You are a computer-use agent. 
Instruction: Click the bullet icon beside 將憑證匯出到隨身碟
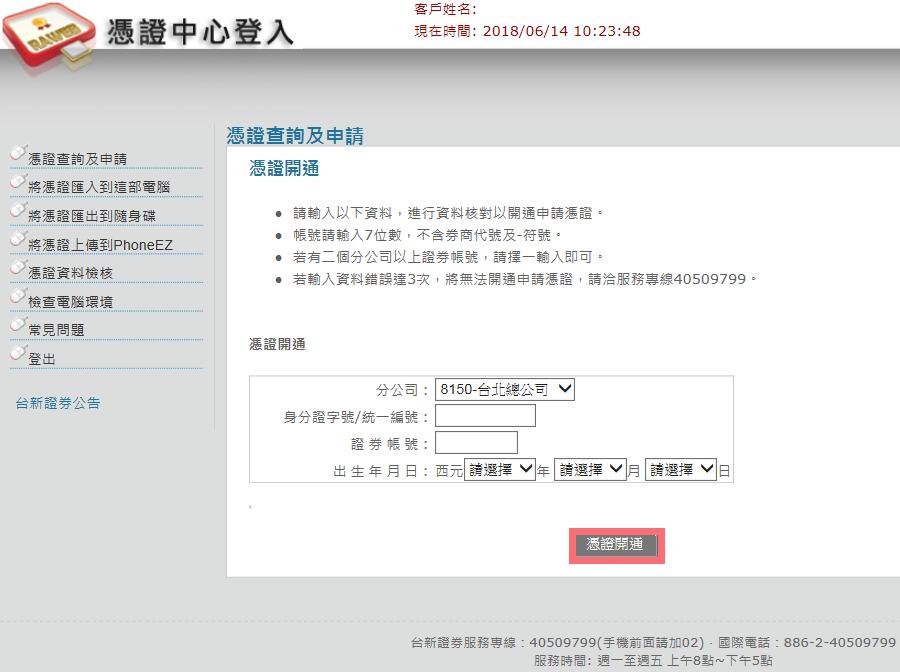point(18,211)
